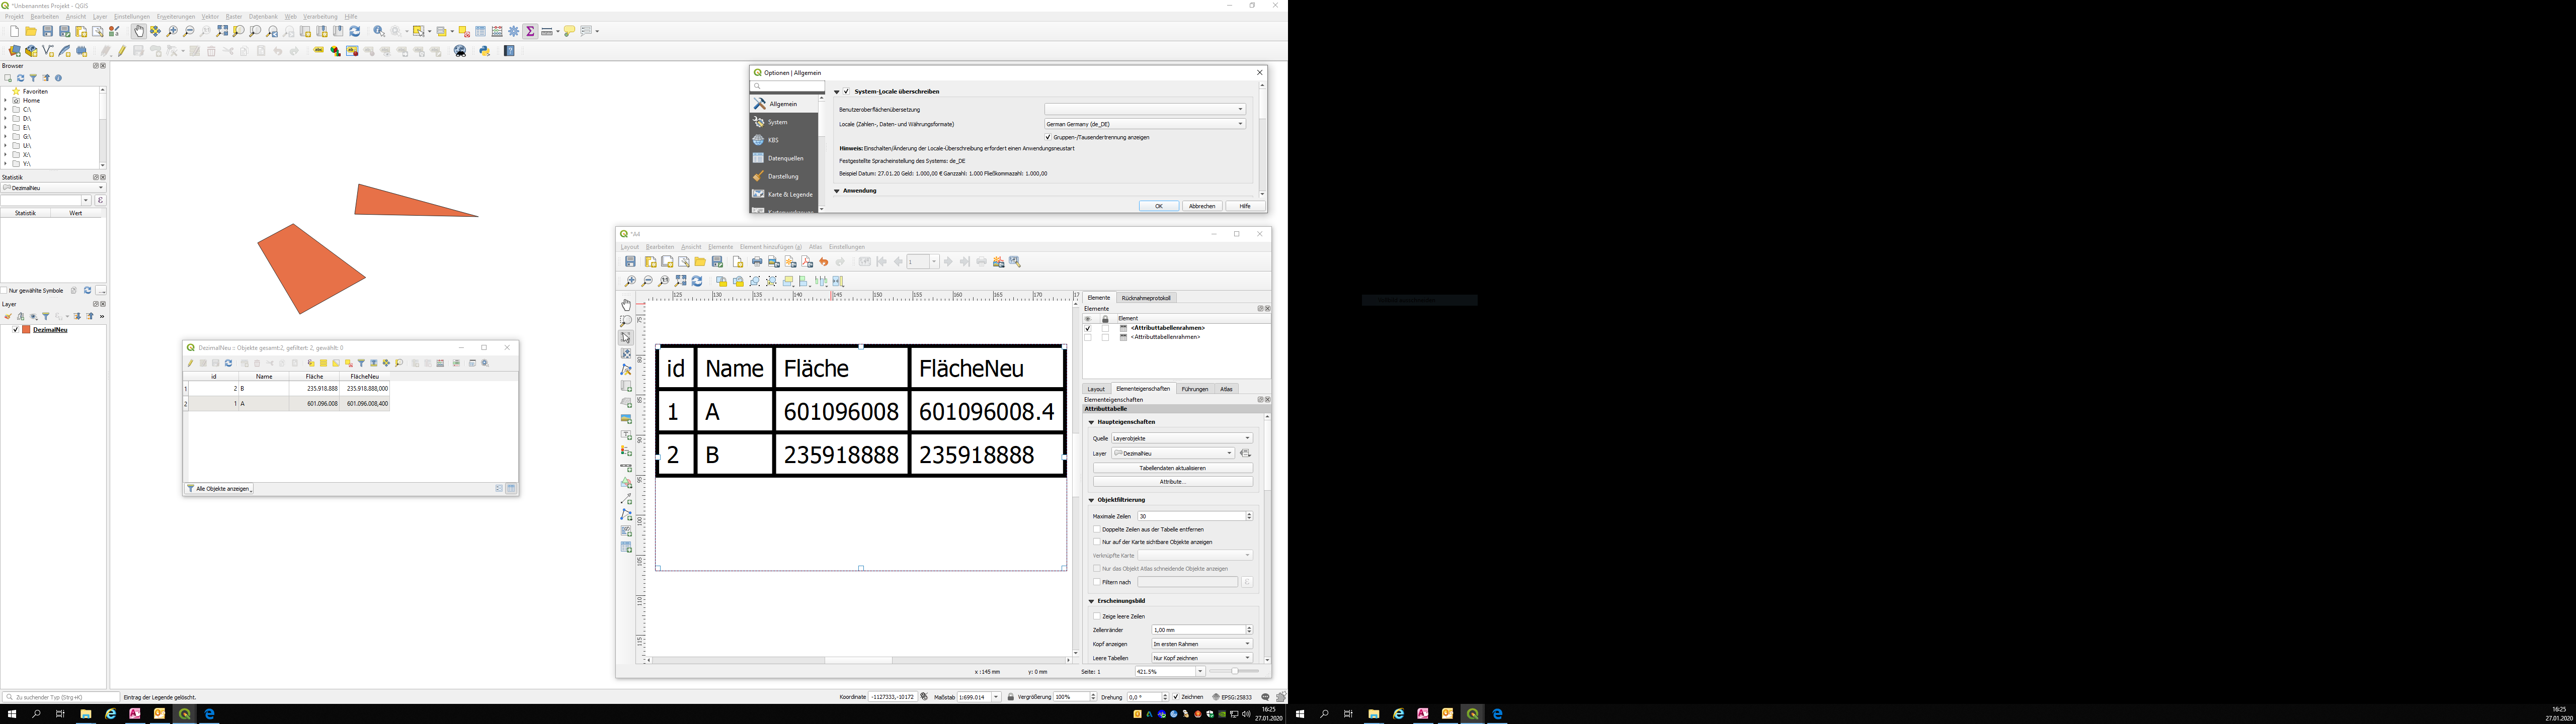
Task: Export the layout as PDF
Action: [x=806, y=262]
